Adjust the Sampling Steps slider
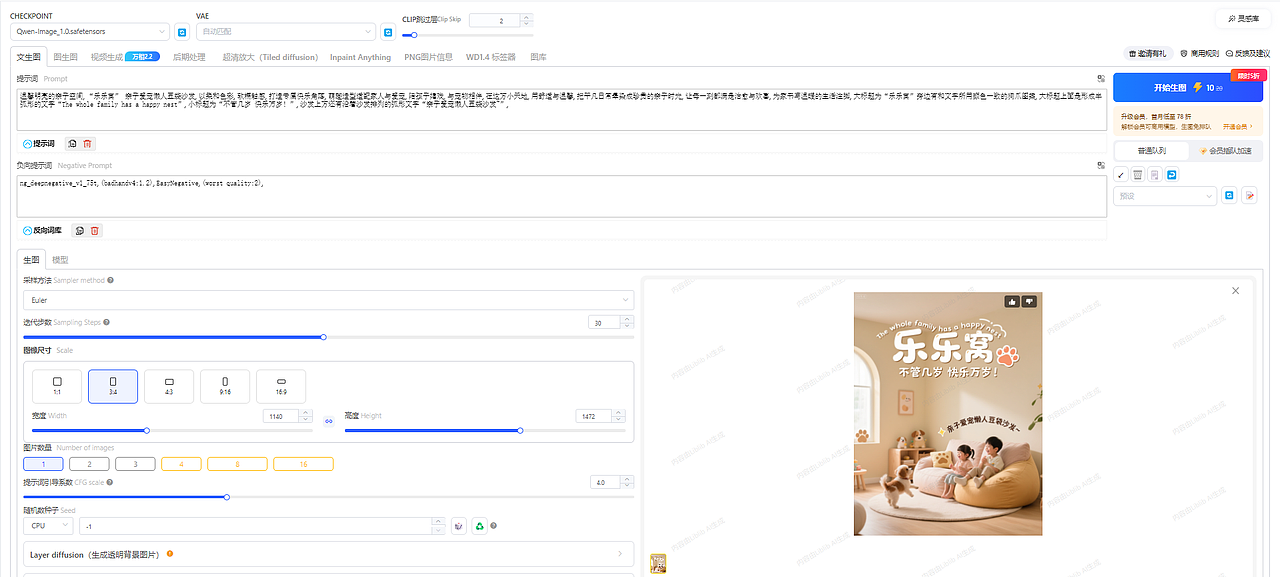Image resolution: width=1280 pixels, height=577 pixels. point(323,337)
